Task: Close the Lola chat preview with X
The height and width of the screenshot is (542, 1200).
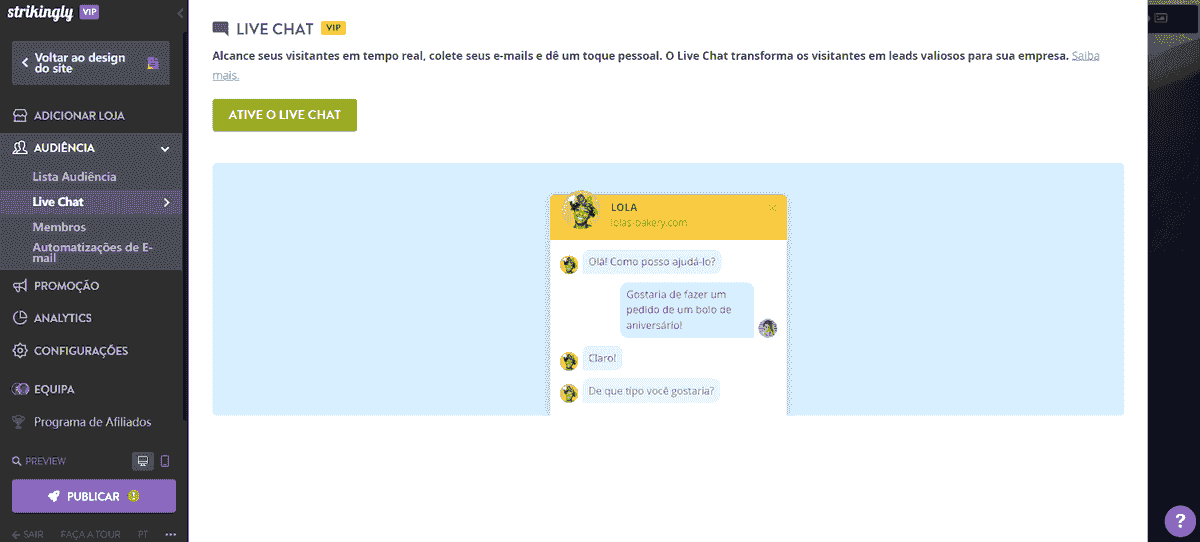Action: (773, 208)
